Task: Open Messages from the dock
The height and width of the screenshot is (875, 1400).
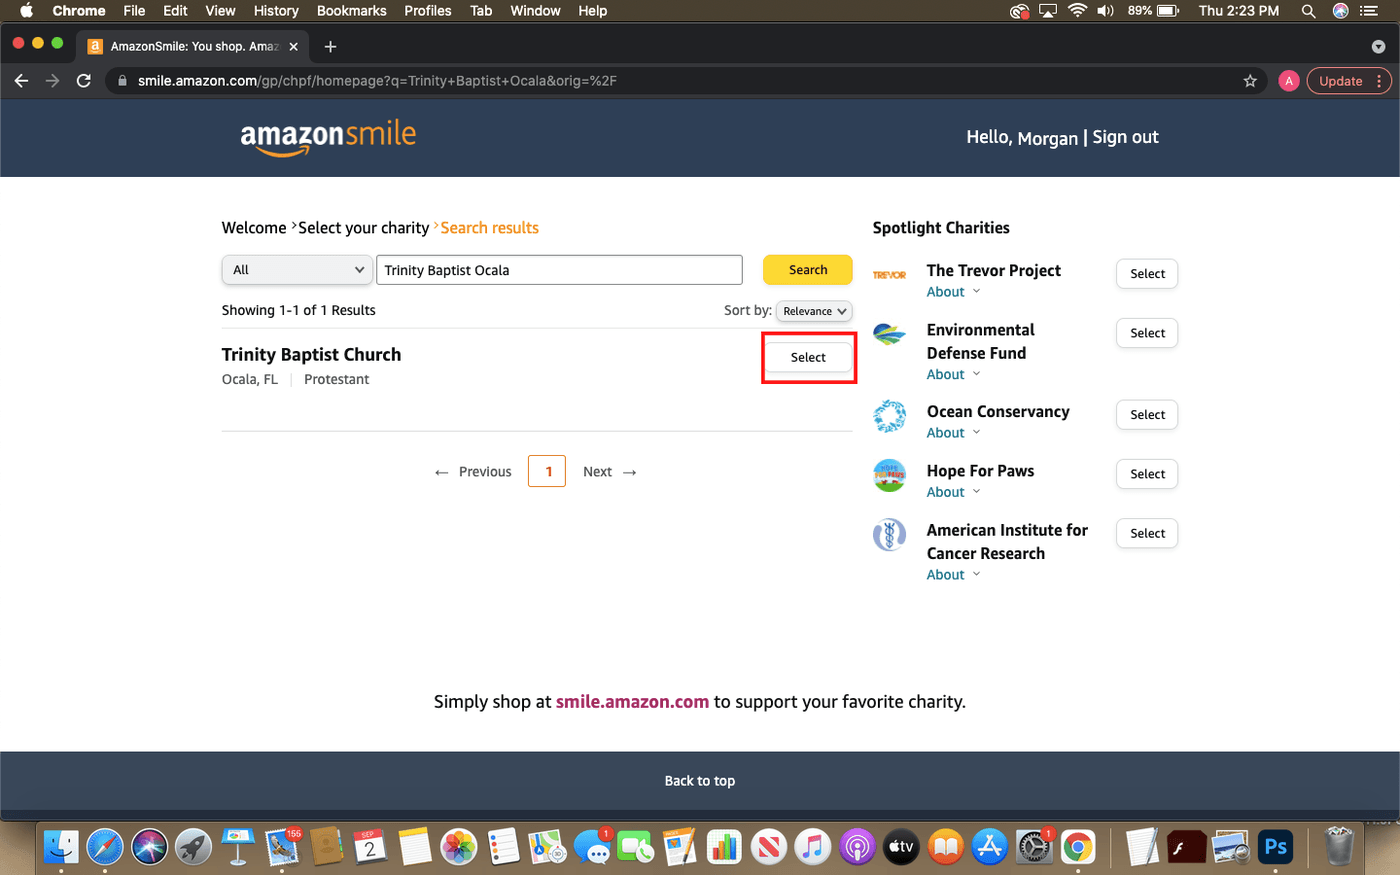Action: coord(592,848)
